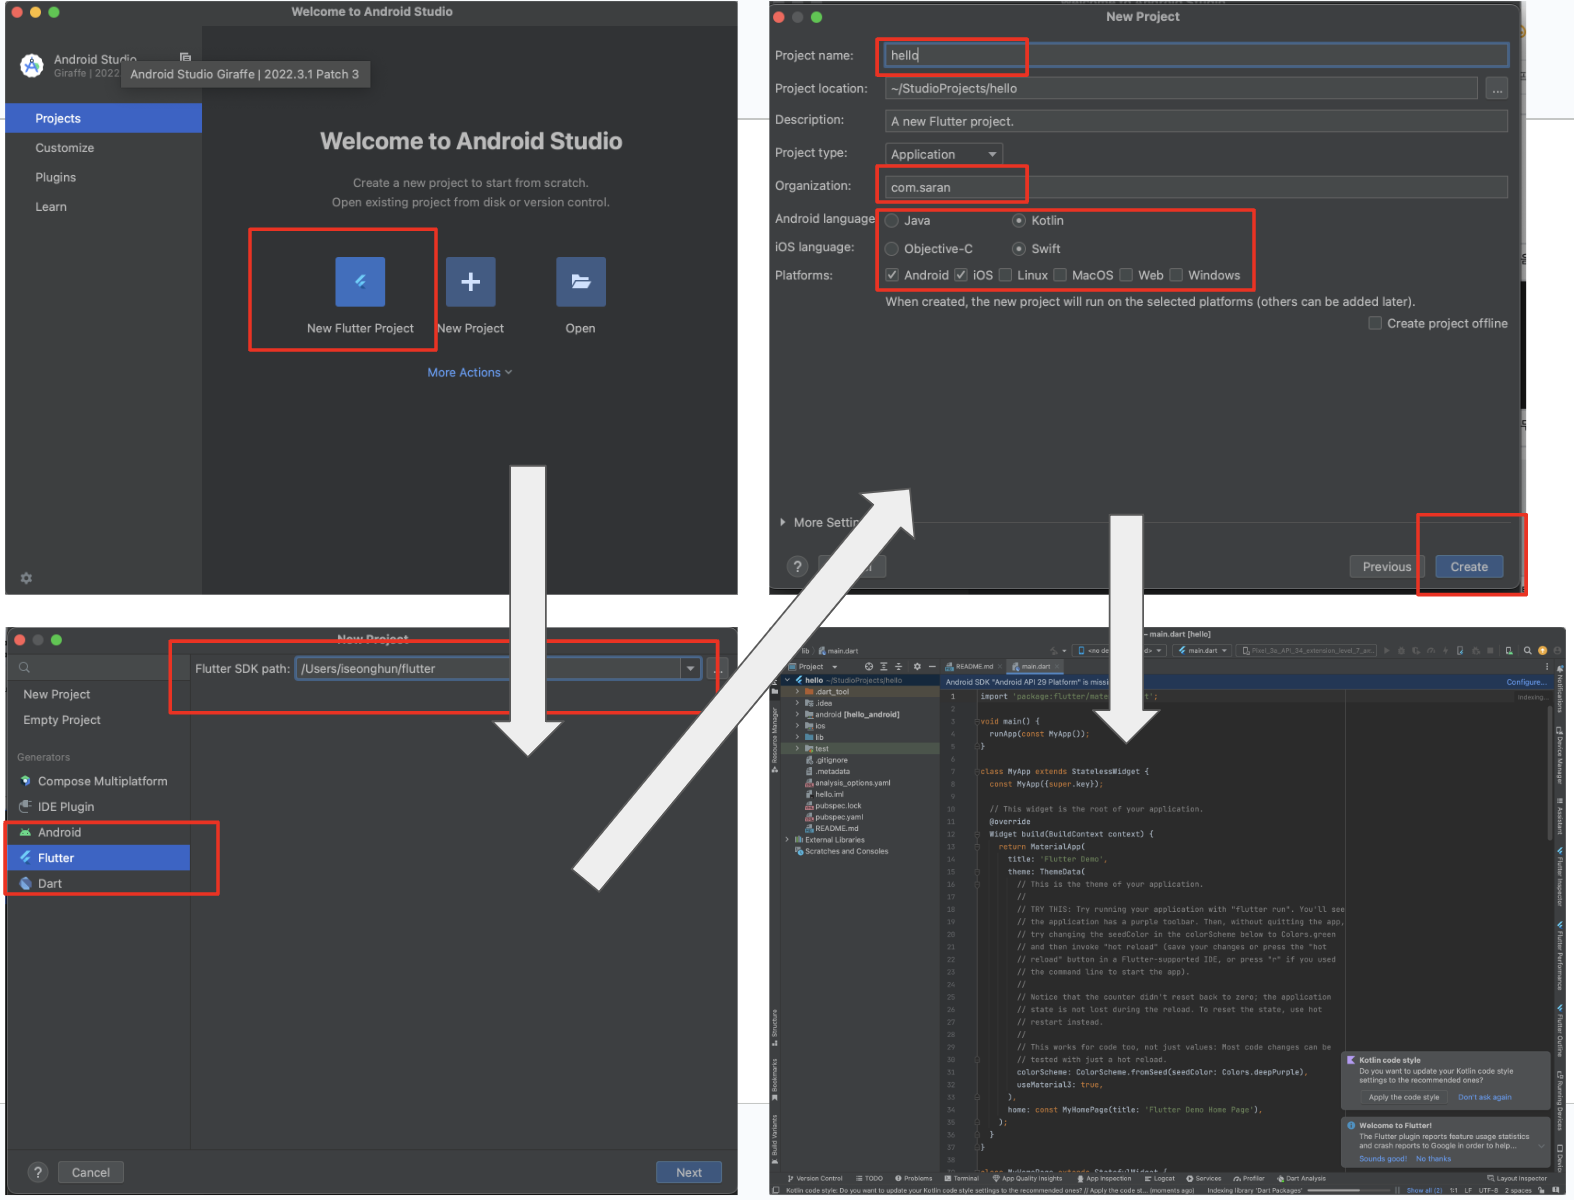Open the Dart Analysis tool tab
This screenshot has height=1200, width=1574.
[1301, 1178]
